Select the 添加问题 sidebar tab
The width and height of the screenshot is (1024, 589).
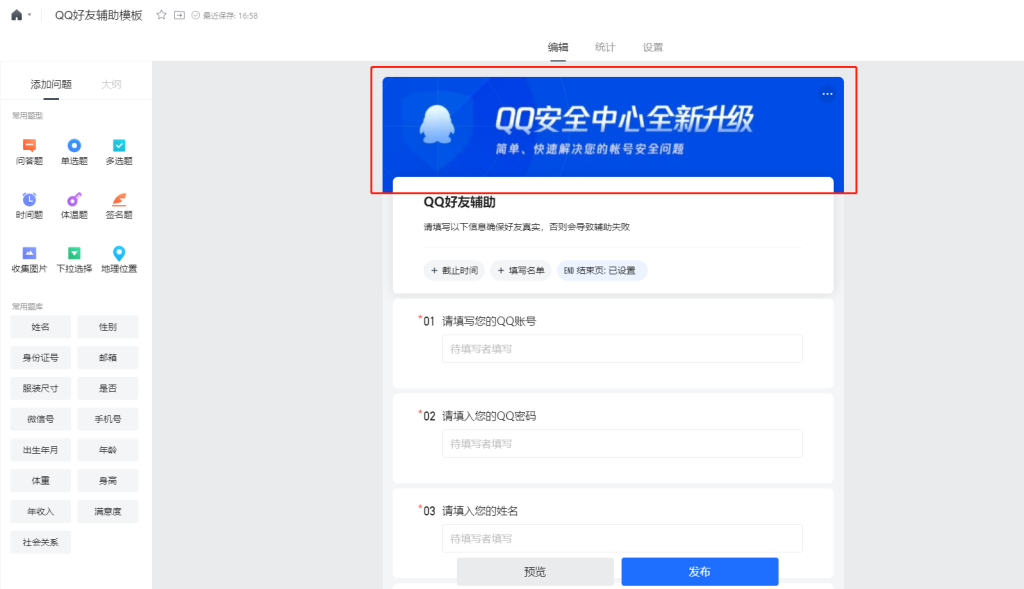51,84
